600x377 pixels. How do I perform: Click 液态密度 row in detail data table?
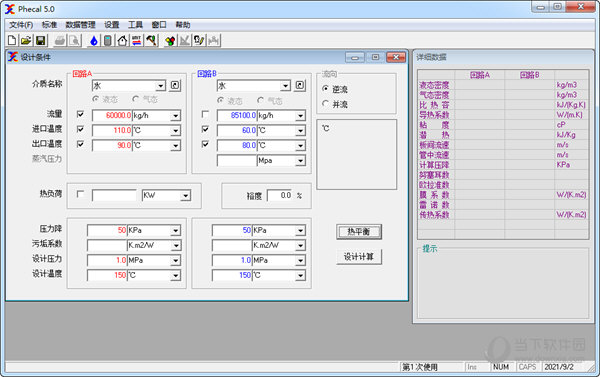(x=503, y=85)
